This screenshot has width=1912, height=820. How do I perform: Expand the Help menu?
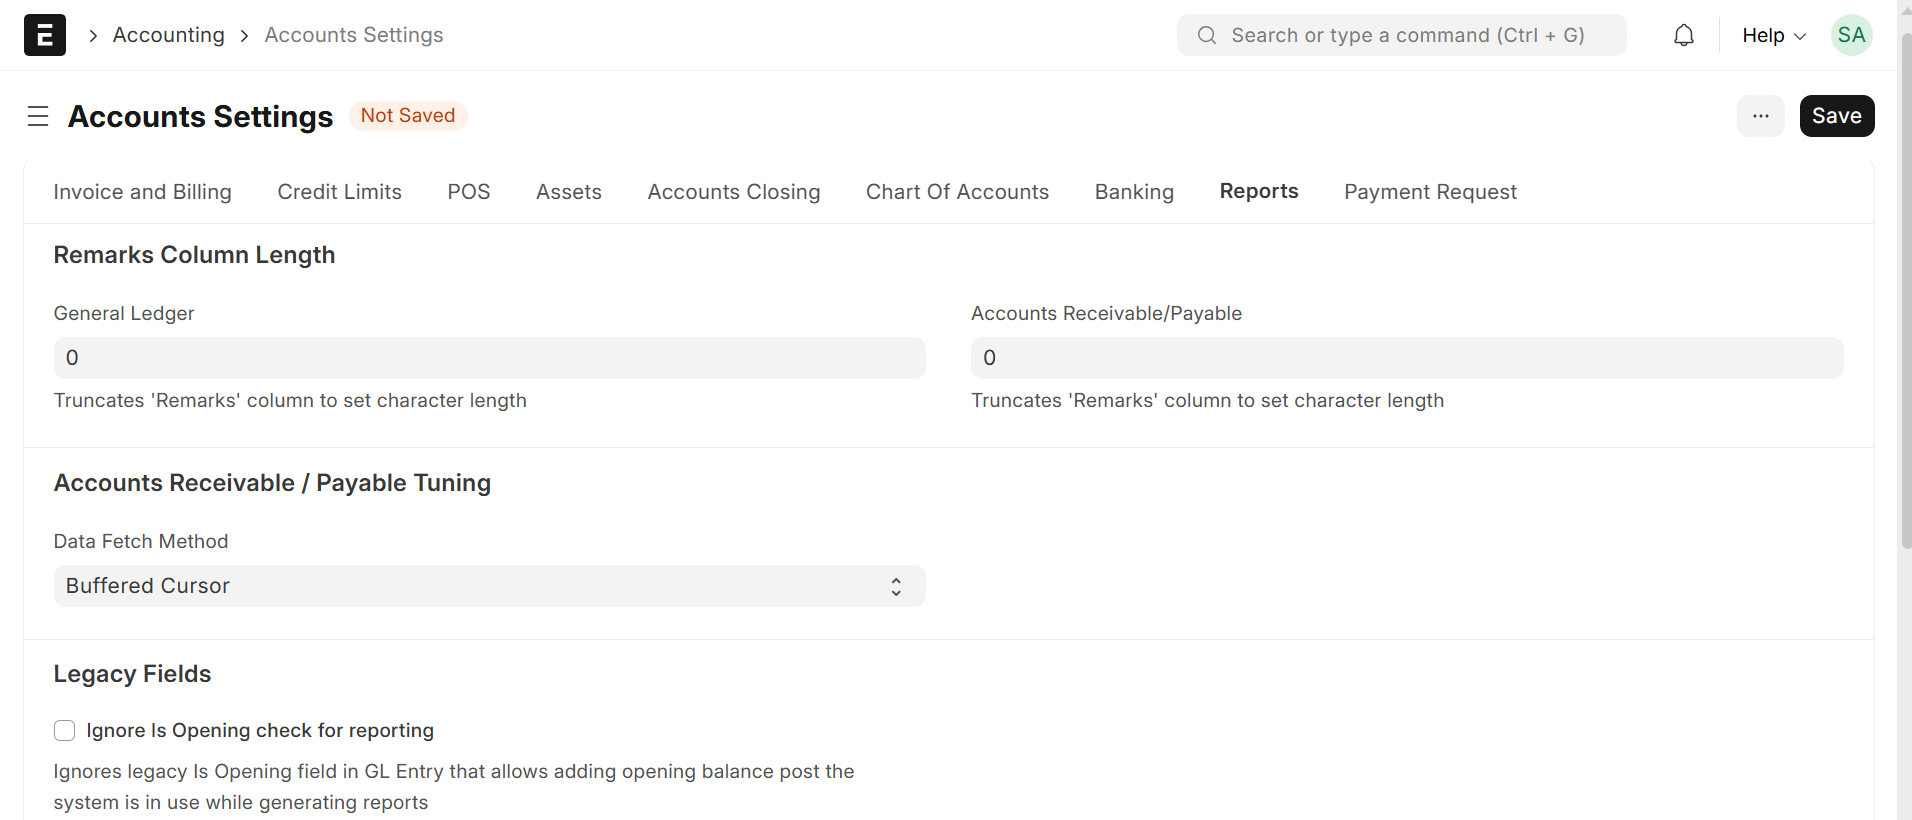[x=1773, y=35]
